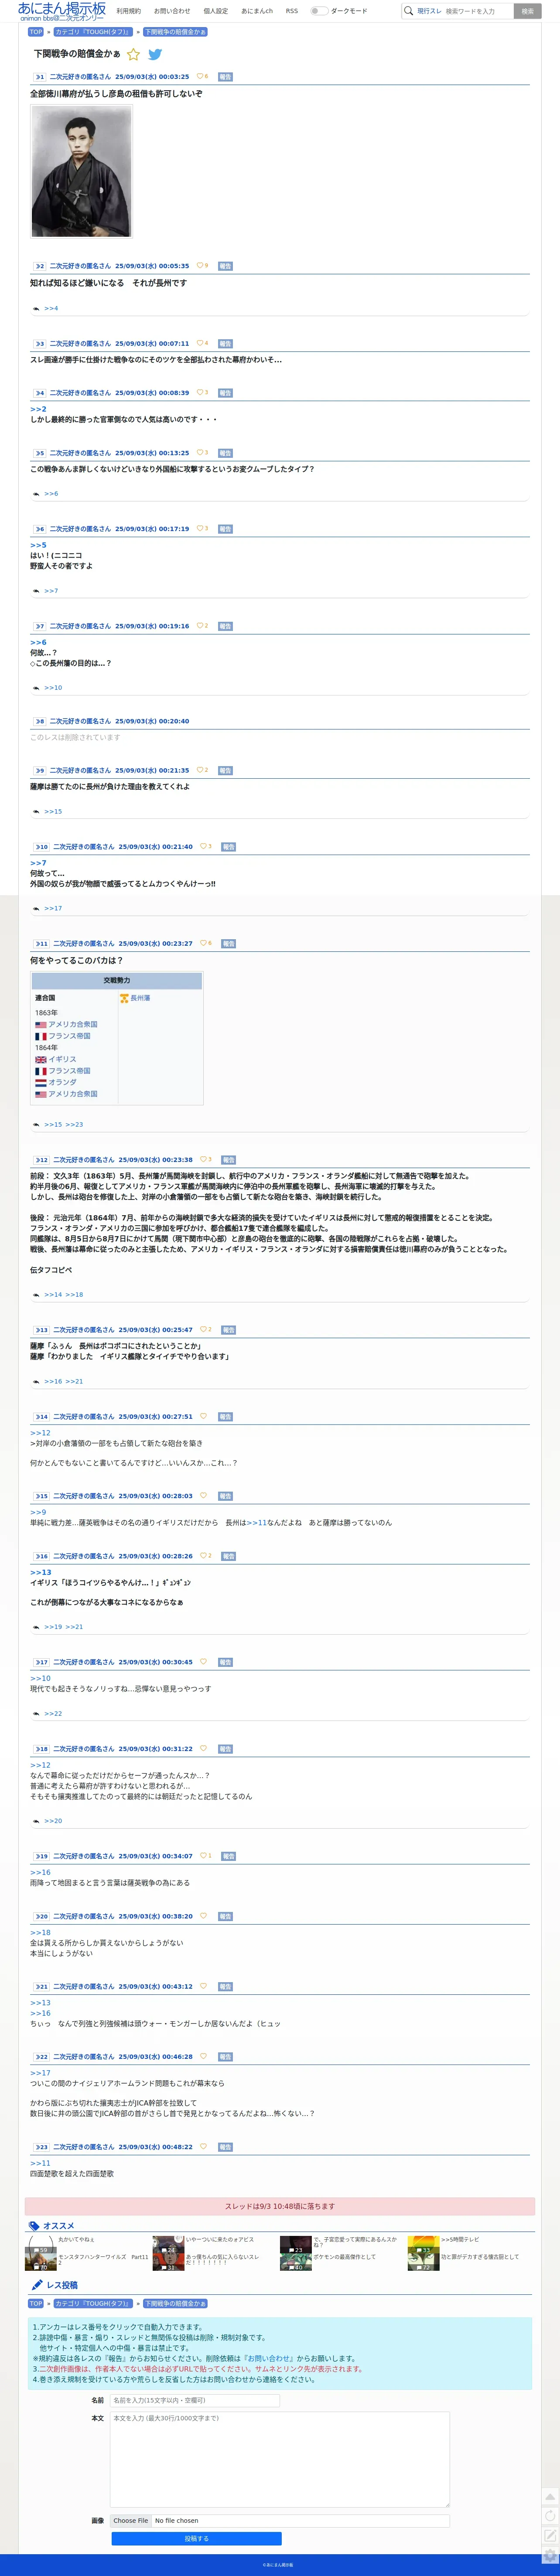This screenshot has width=560, height=2576.
Task: Like post 4 using the heart icon
Action: tap(200, 392)
